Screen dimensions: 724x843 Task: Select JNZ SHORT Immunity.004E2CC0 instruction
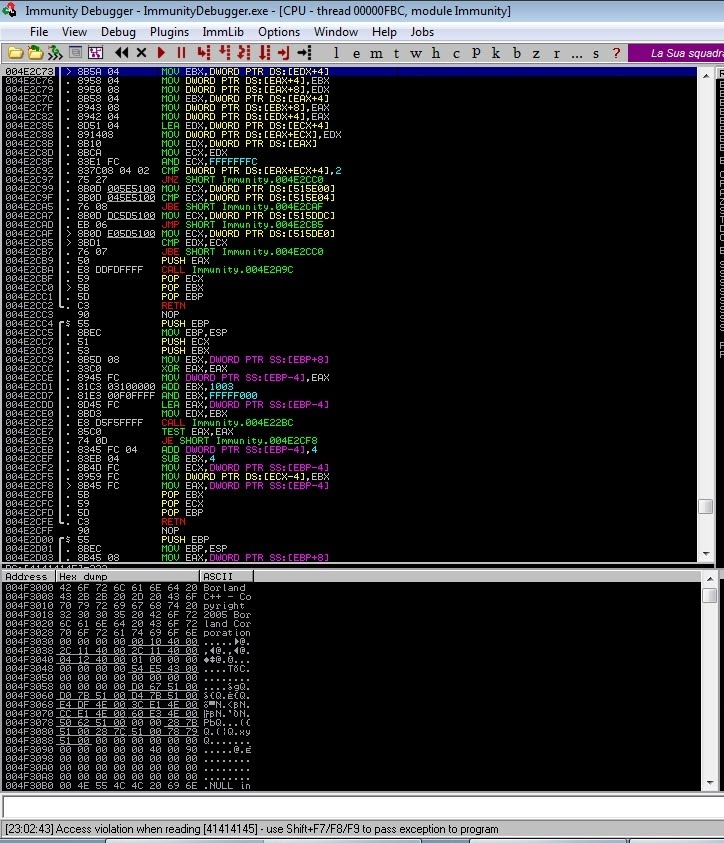point(349,180)
